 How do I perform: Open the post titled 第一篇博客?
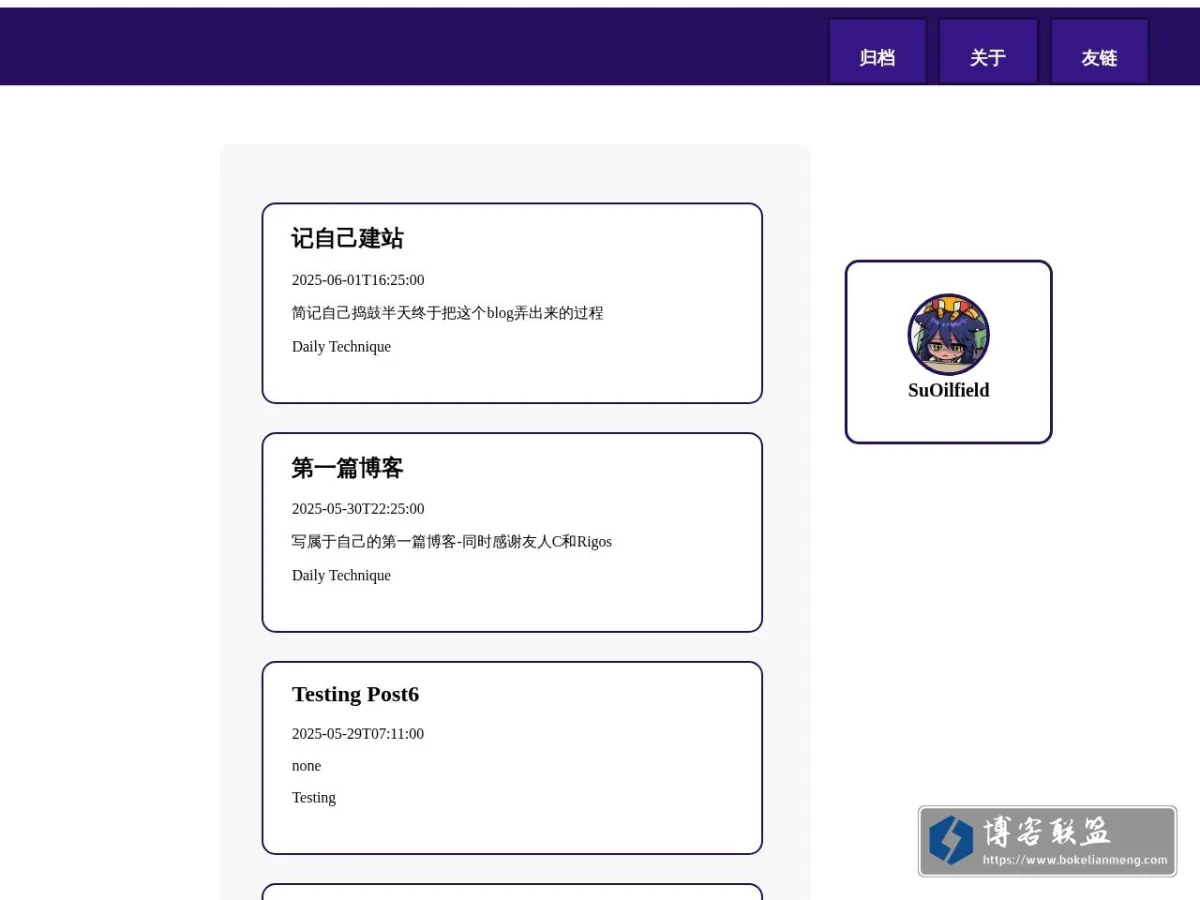point(348,467)
